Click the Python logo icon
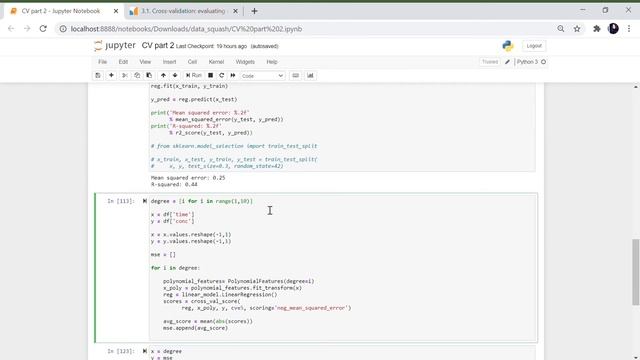Image resolution: width=640 pixels, height=360 pixels. point(508,46)
